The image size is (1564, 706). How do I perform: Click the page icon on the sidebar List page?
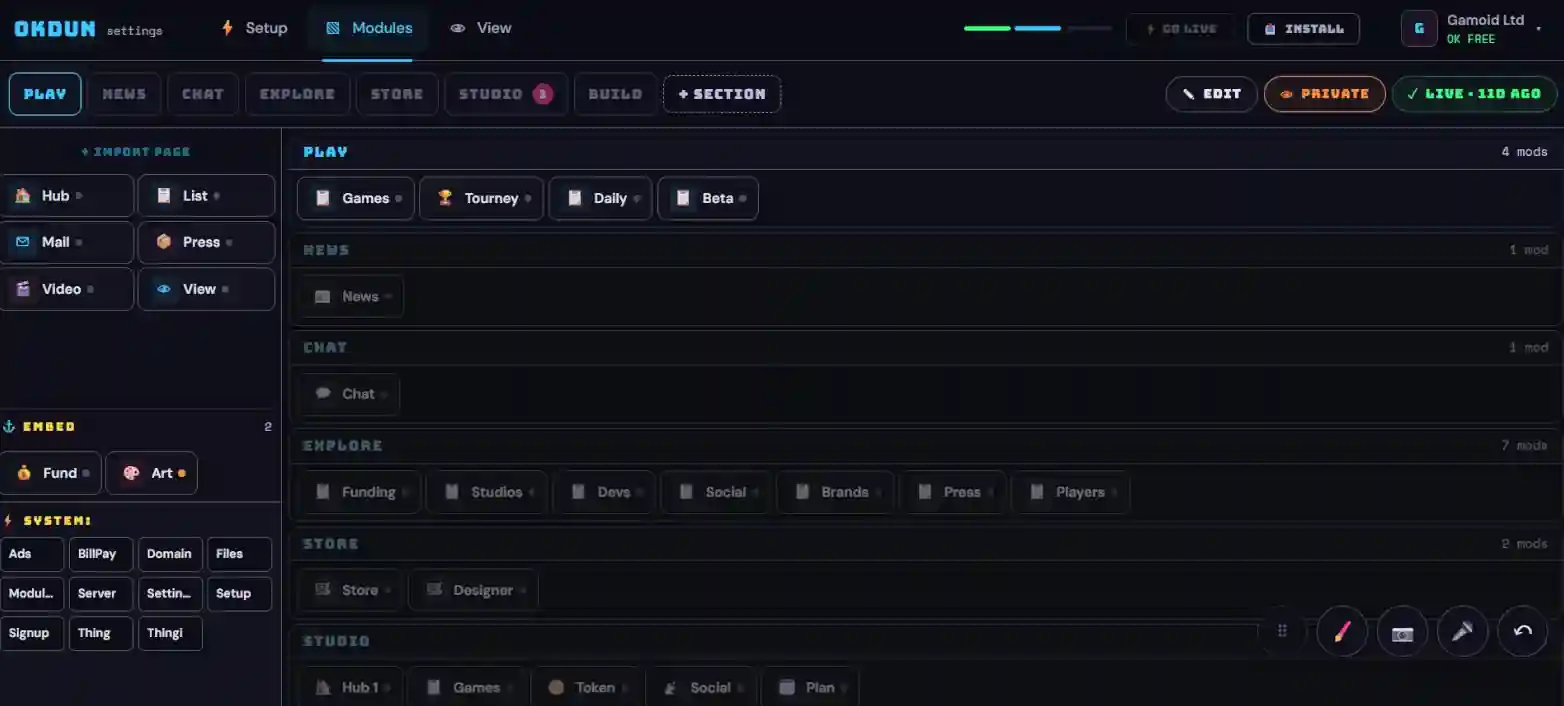(164, 196)
